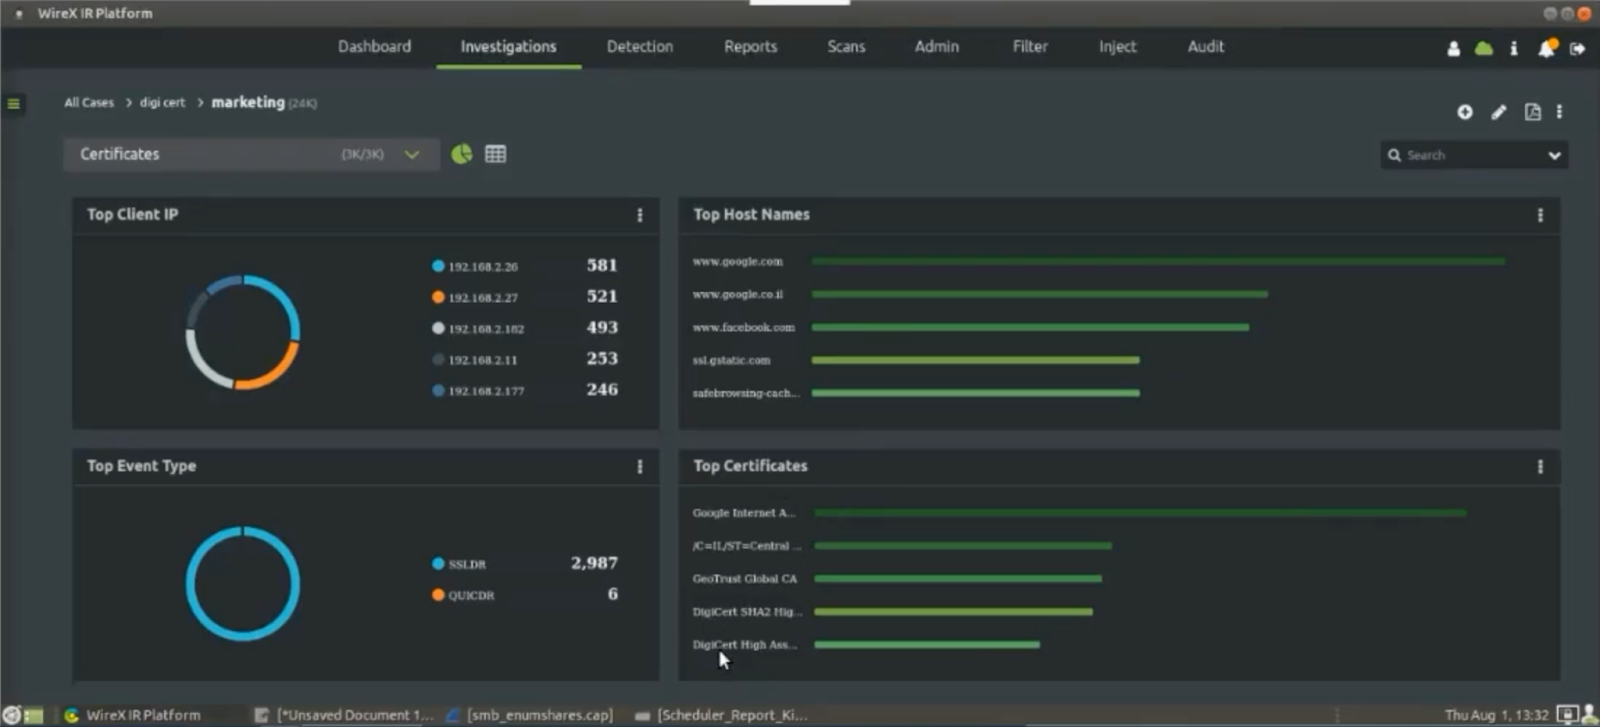
Task: Open the Reports tab
Action: 750,47
